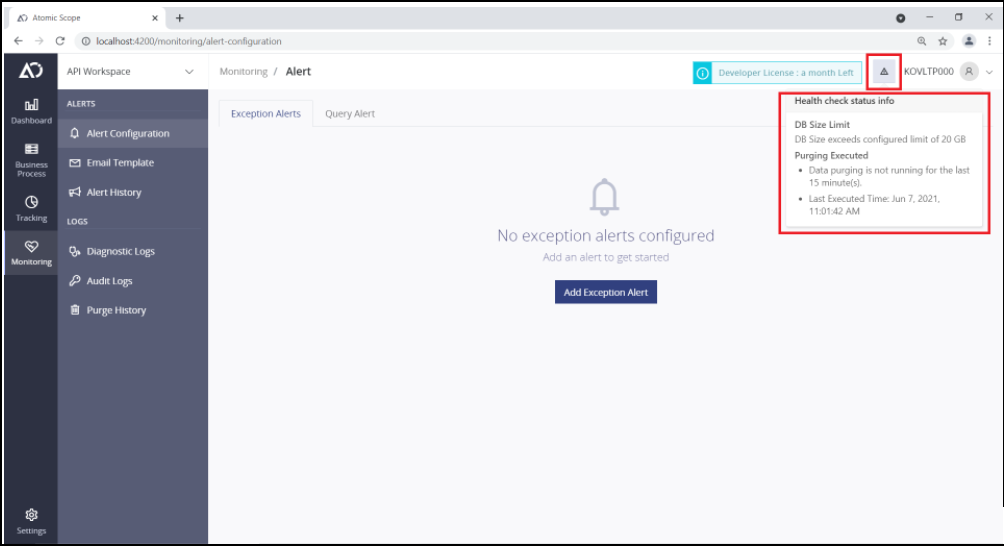Click the license info icon
1004x547 pixels.
coord(703,73)
